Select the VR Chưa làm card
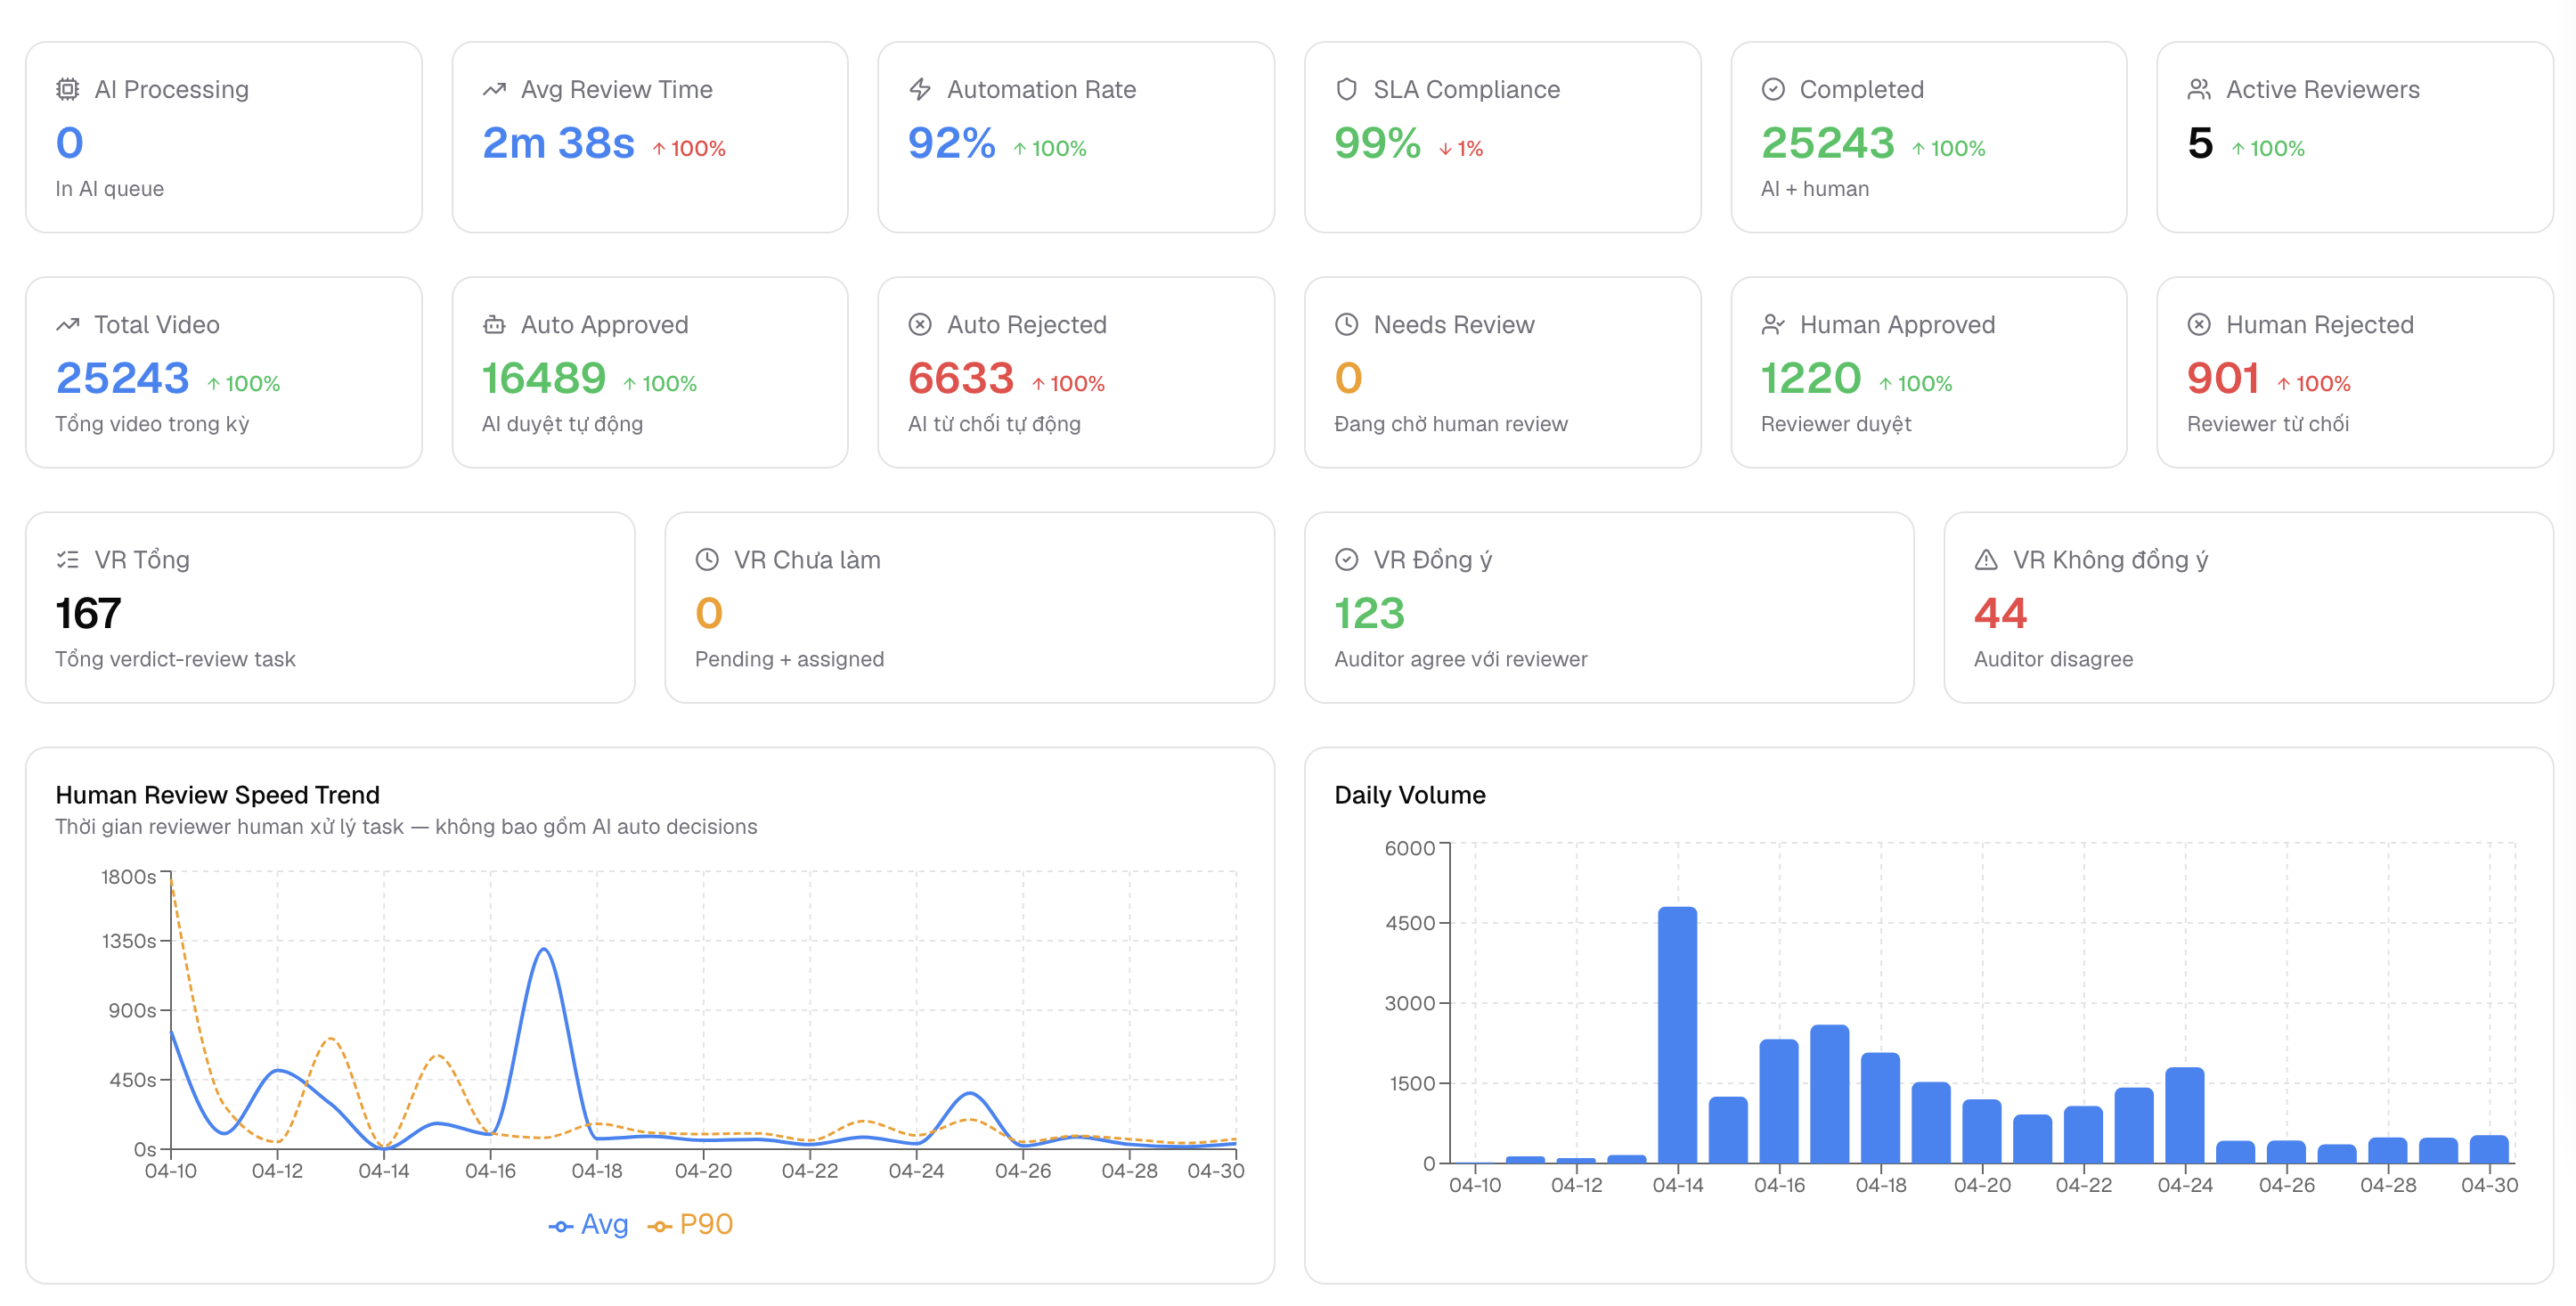 point(969,607)
